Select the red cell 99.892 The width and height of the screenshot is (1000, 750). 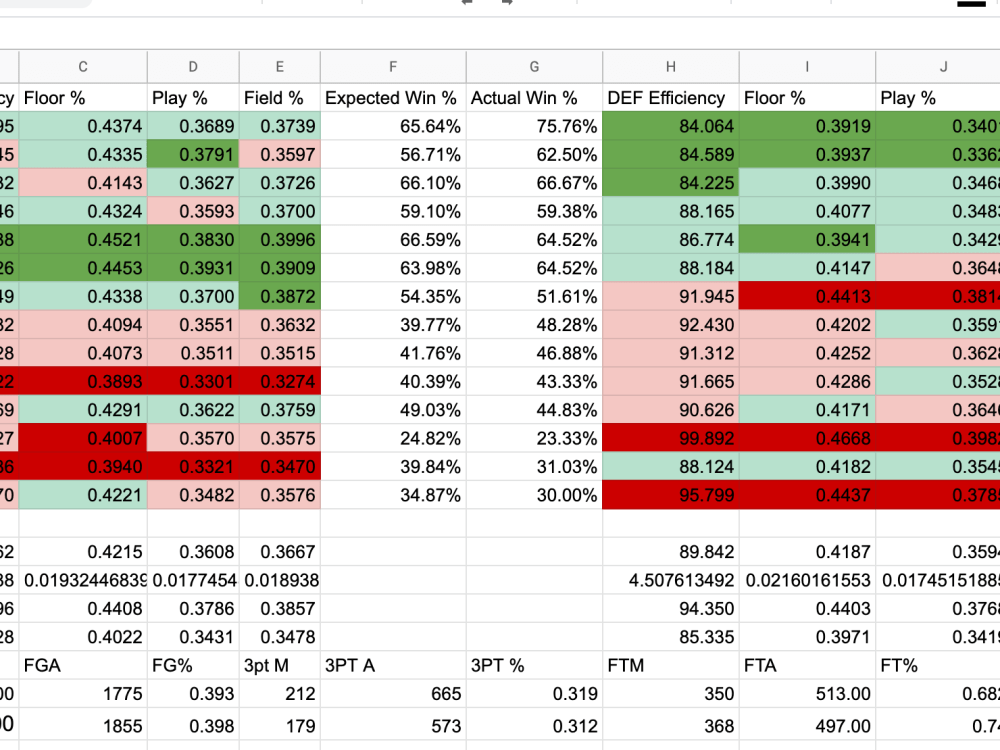pyautogui.click(x=671, y=438)
